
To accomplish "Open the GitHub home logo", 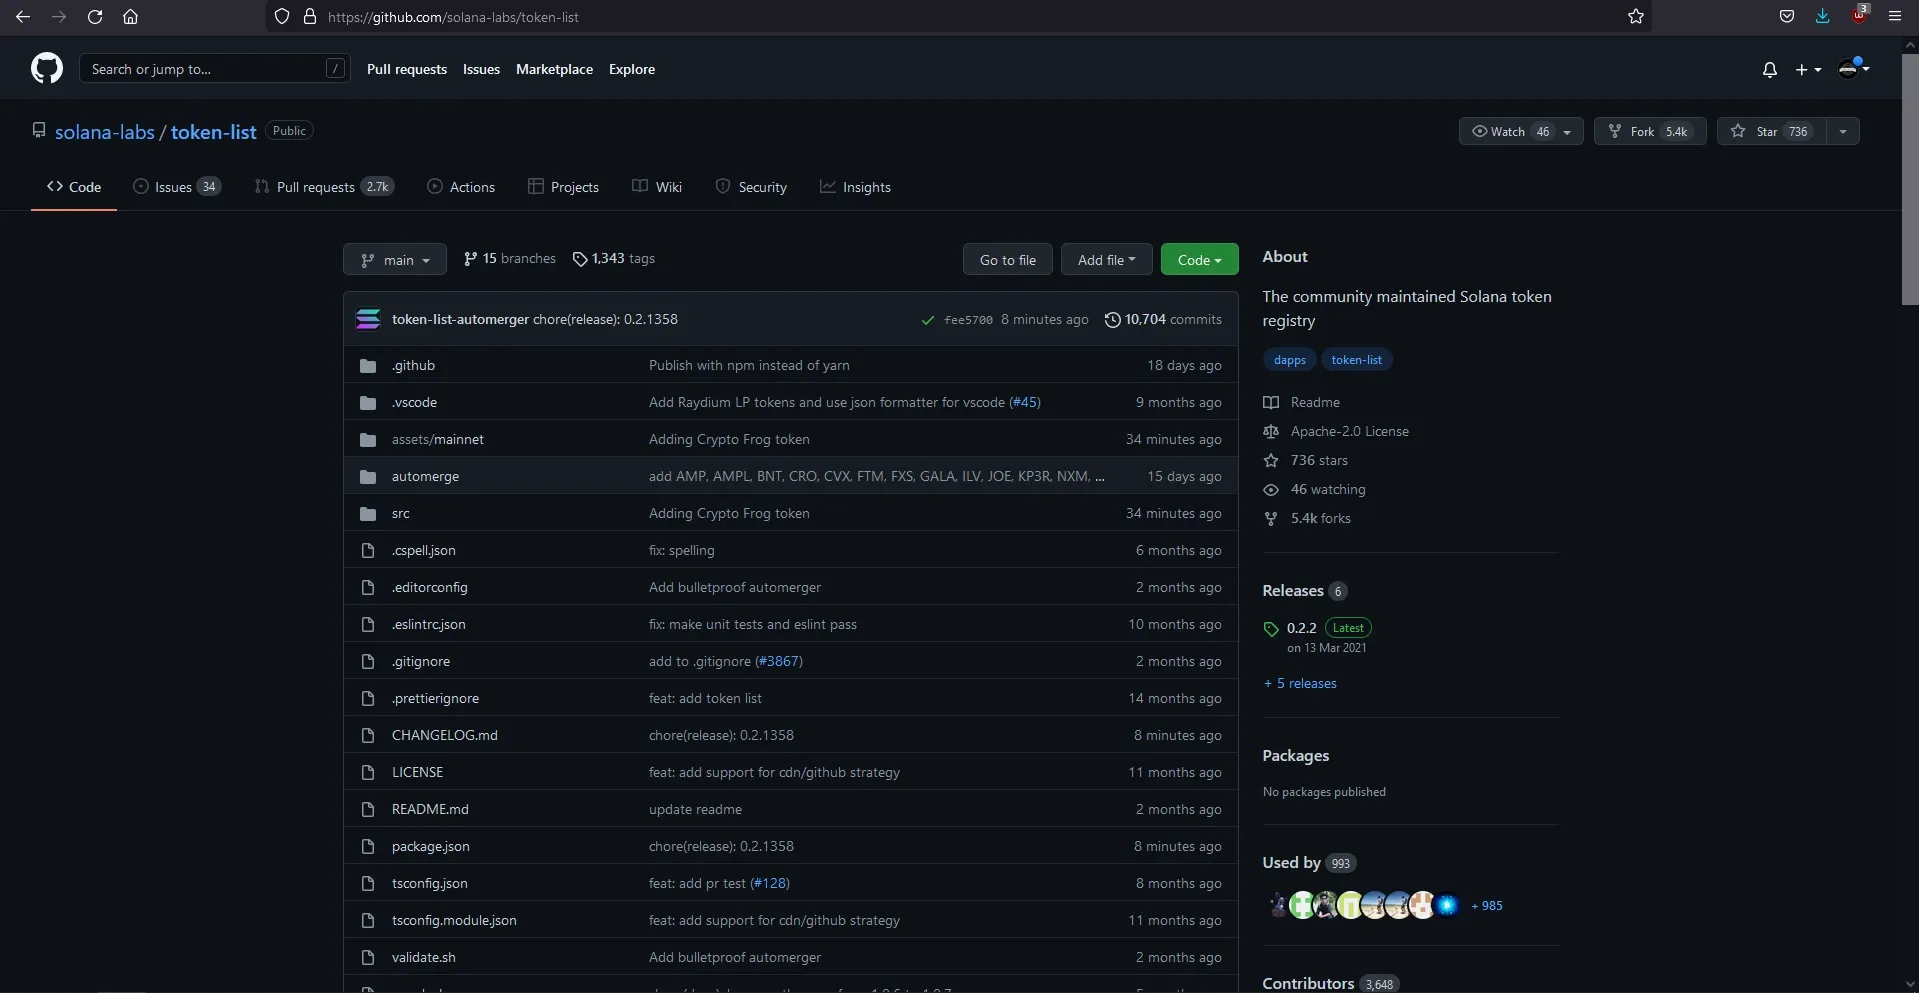I will (x=47, y=69).
